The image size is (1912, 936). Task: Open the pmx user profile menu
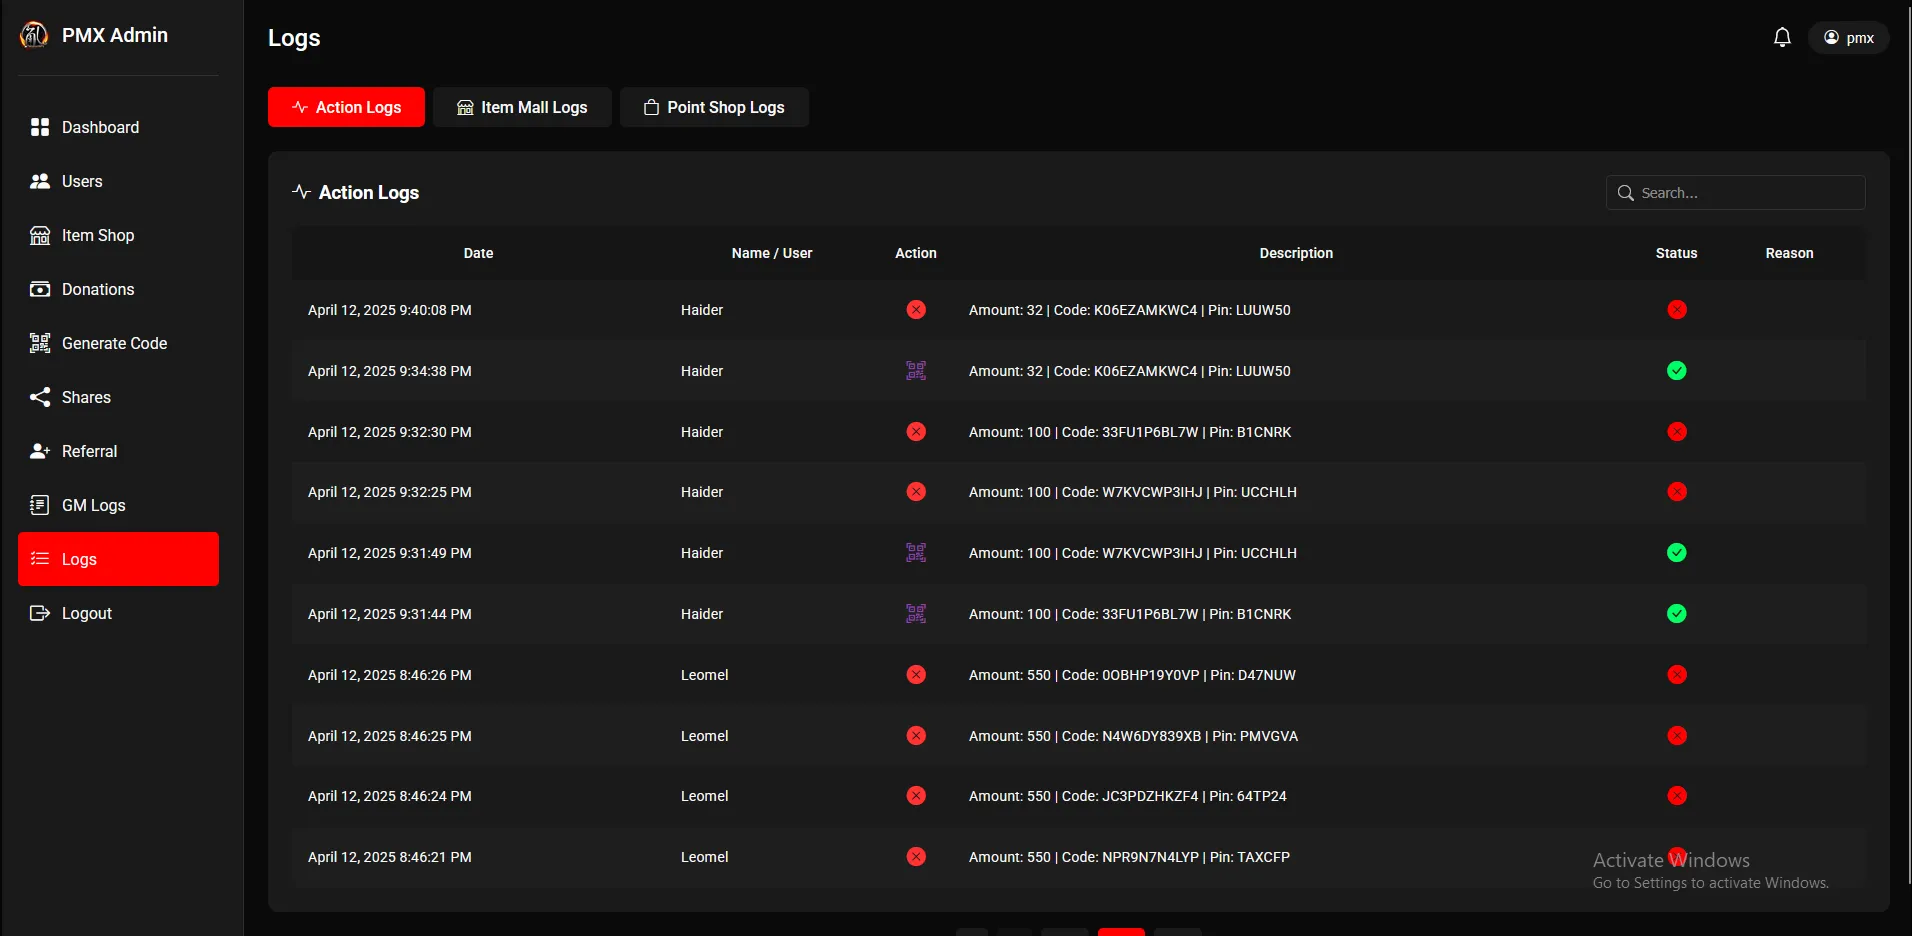1848,38
